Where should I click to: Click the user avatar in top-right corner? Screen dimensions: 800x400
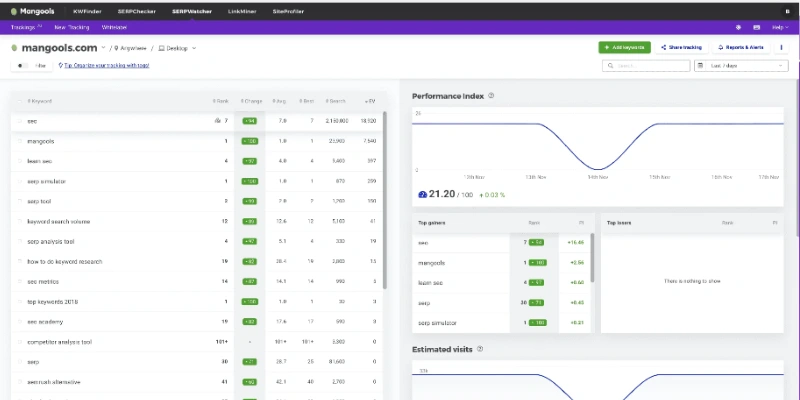coord(786,11)
